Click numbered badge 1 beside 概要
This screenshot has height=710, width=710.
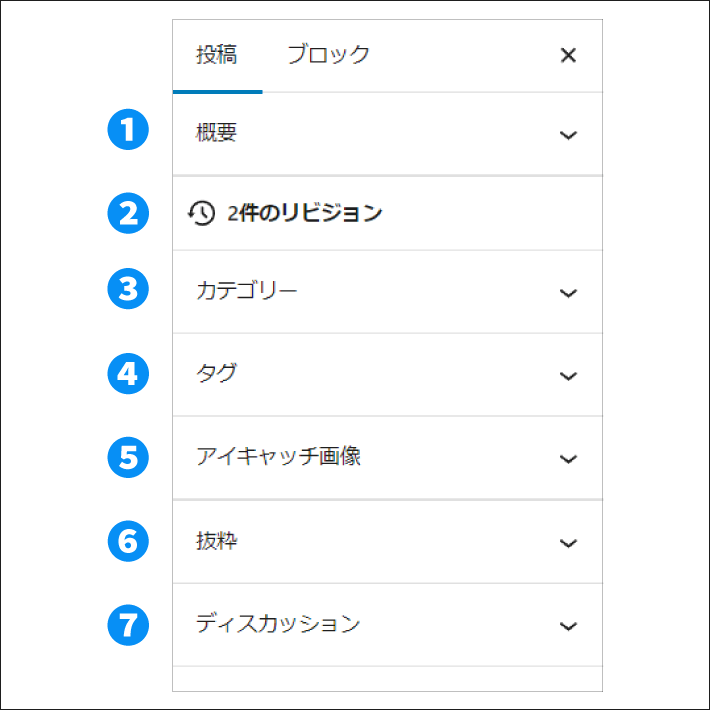point(128,132)
